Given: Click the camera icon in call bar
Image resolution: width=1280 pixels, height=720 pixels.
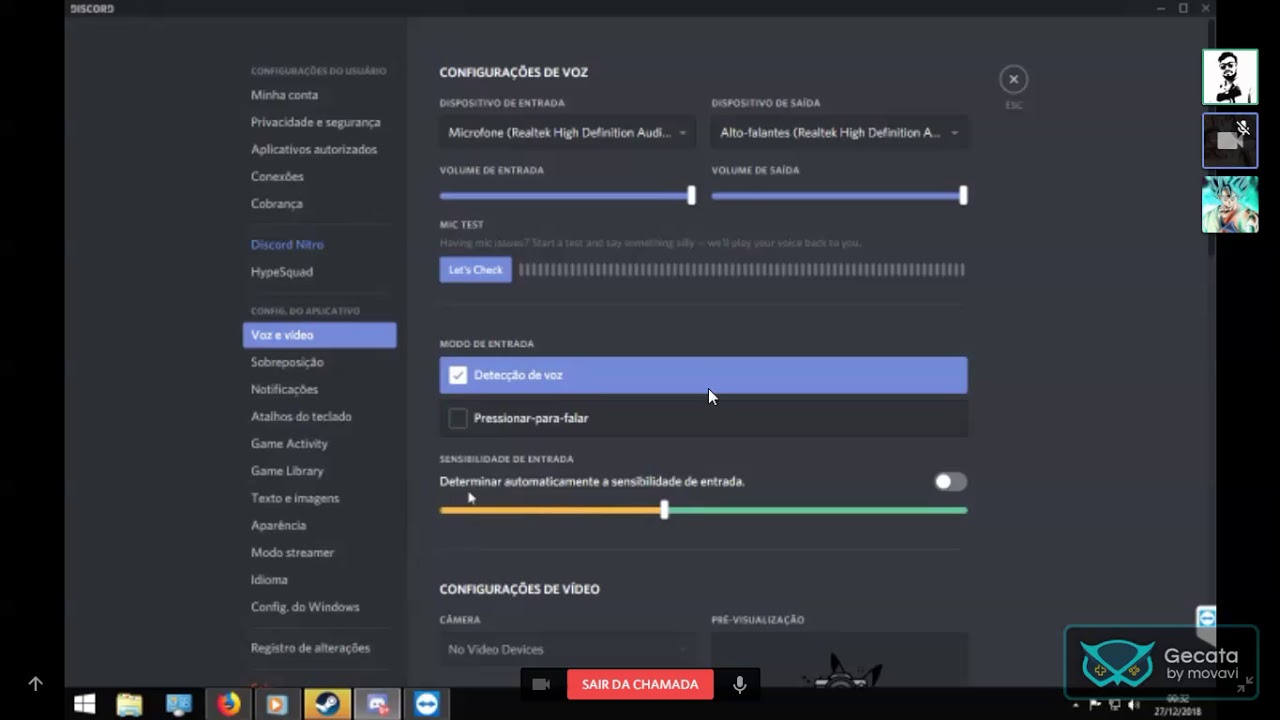Looking at the screenshot, I should tap(541, 684).
